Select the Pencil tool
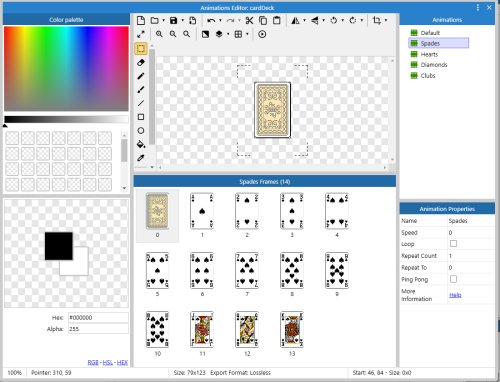This screenshot has height=382, width=500. 141,76
